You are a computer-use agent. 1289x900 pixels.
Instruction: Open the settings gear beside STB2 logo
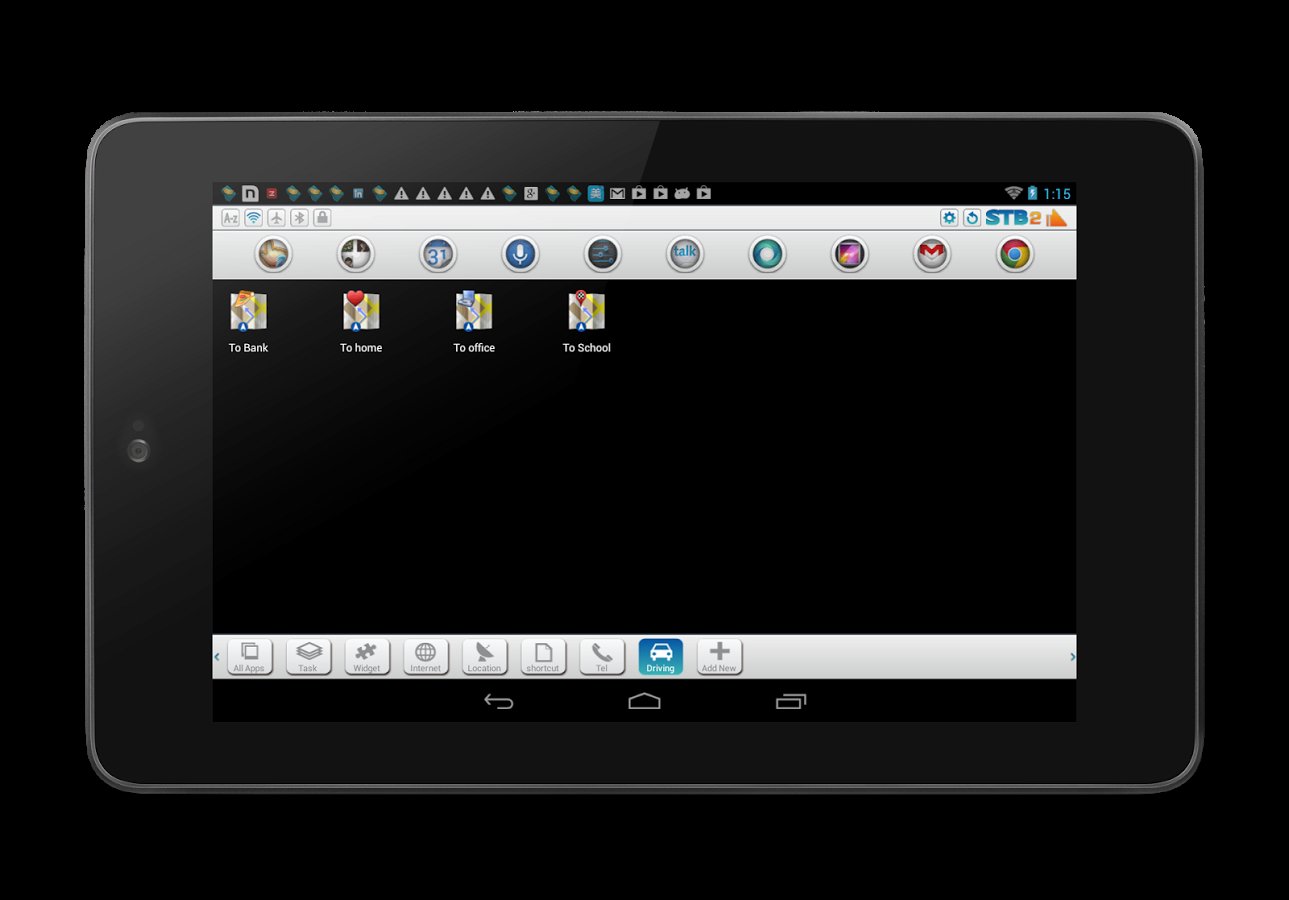948,218
